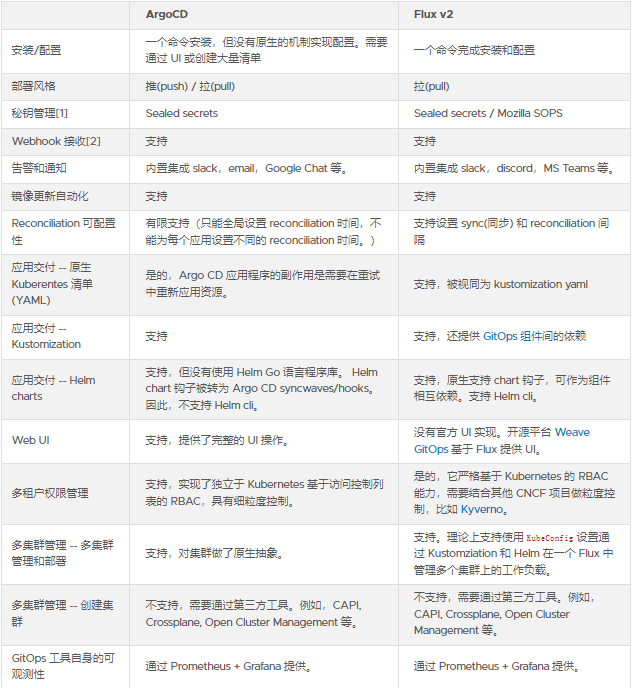Select the '安装/配置' row label

36,50
